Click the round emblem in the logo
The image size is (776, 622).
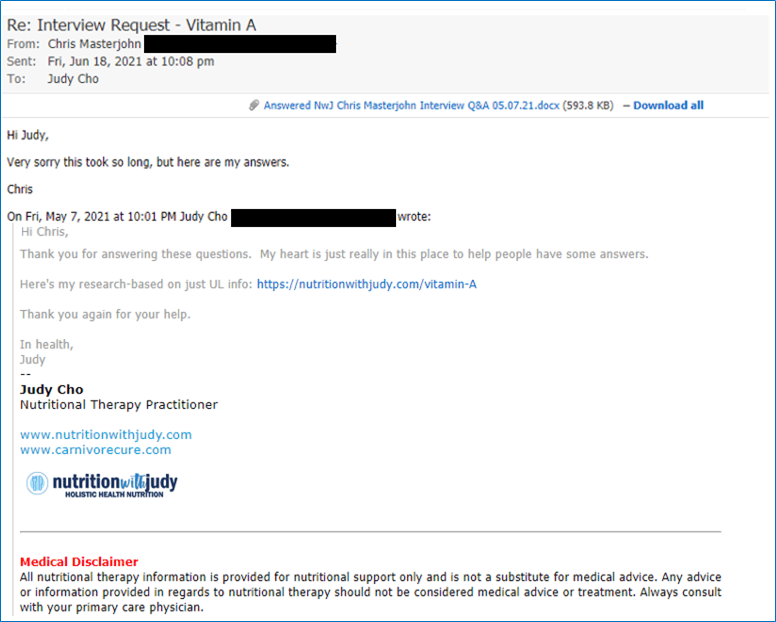[x=37, y=484]
